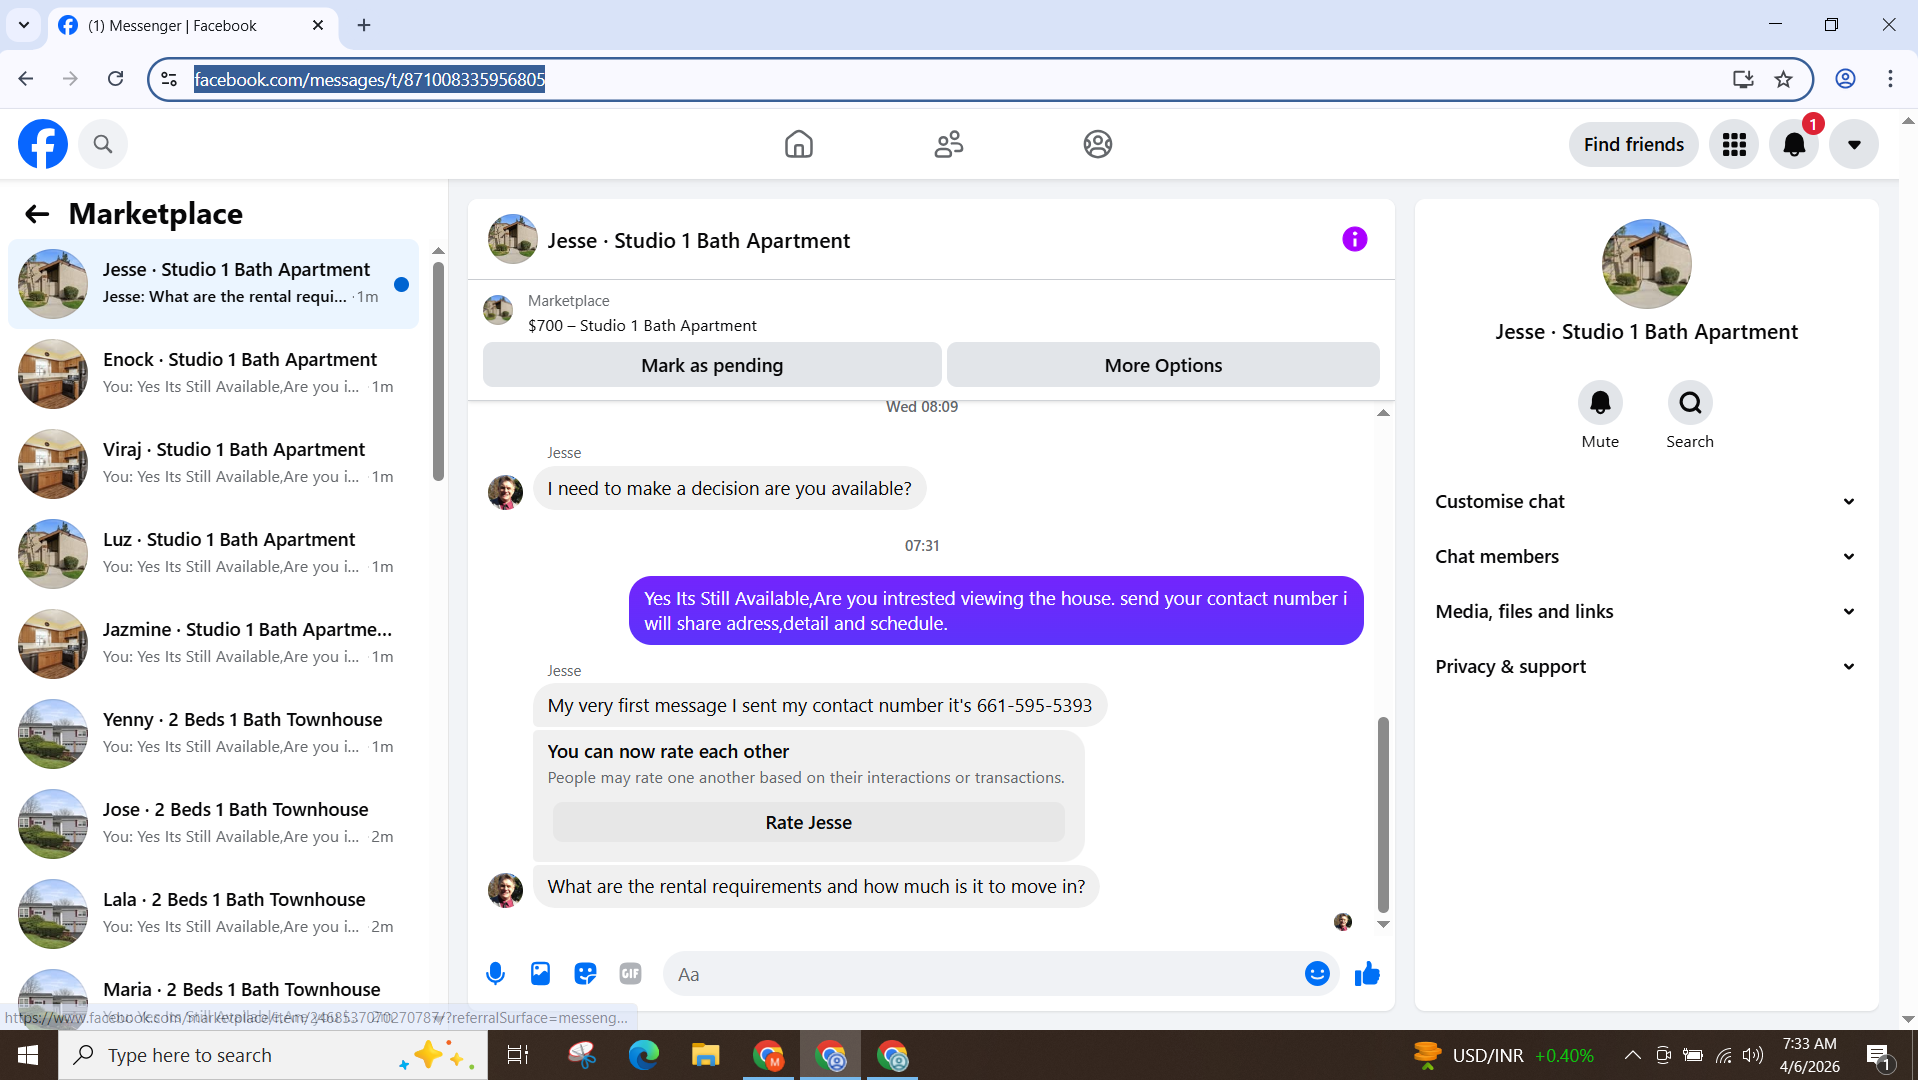Click the Rate Jesse button
The image size is (1918, 1080).
[x=808, y=823]
